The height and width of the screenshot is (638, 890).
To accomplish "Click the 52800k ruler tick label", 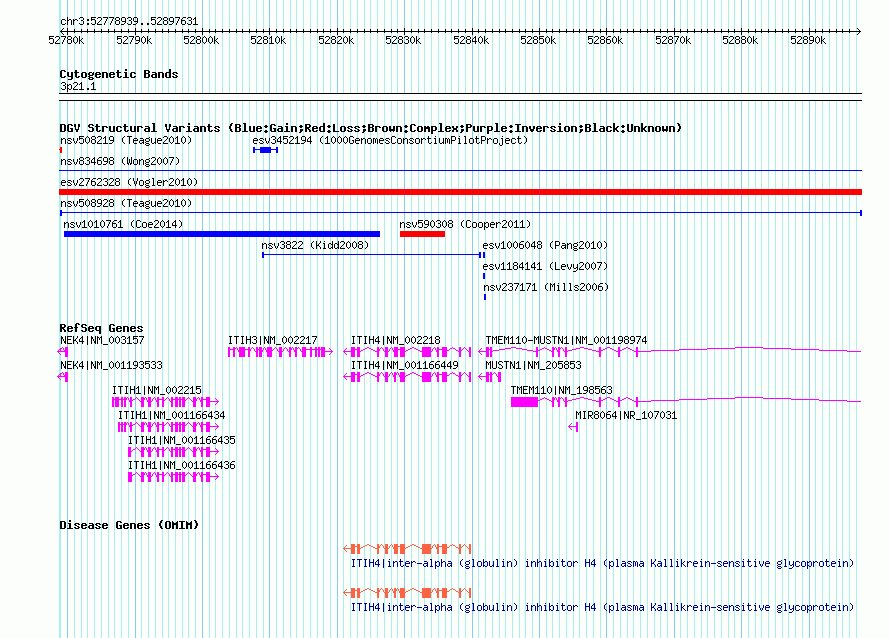I will click(x=201, y=40).
